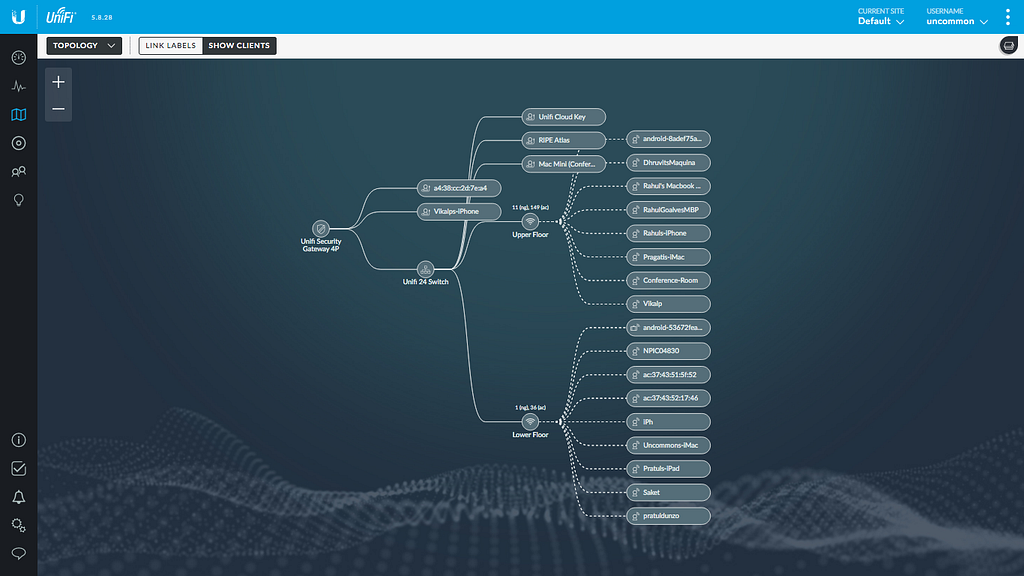The width and height of the screenshot is (1024, 576).
Task: Select the NPIC04830 client
Action: click(668, 351)
